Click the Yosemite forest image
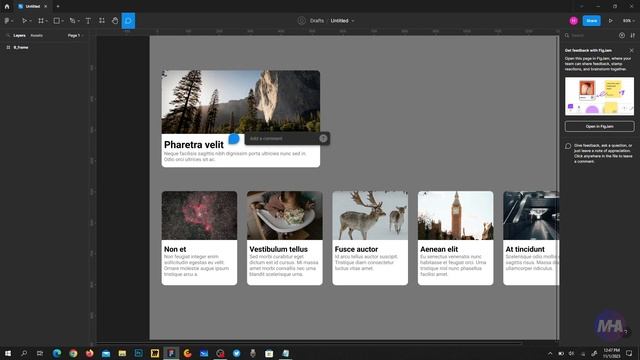The image size is (640, 360). [241, 102]
